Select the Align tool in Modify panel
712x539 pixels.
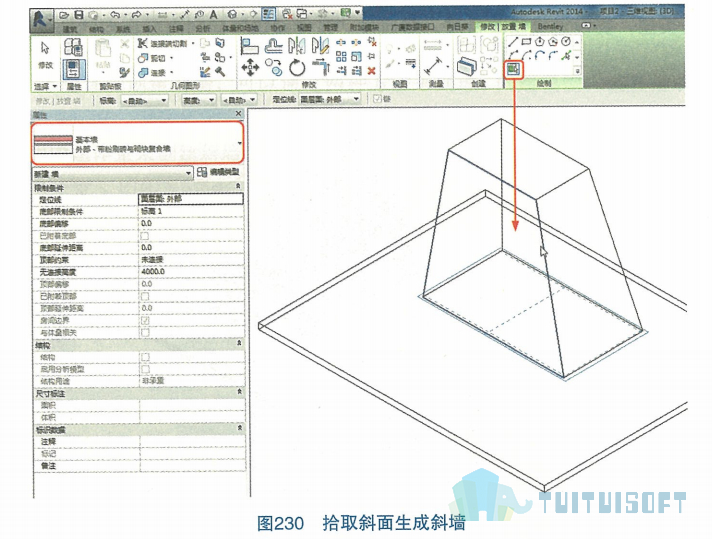(x=249, y=46)
